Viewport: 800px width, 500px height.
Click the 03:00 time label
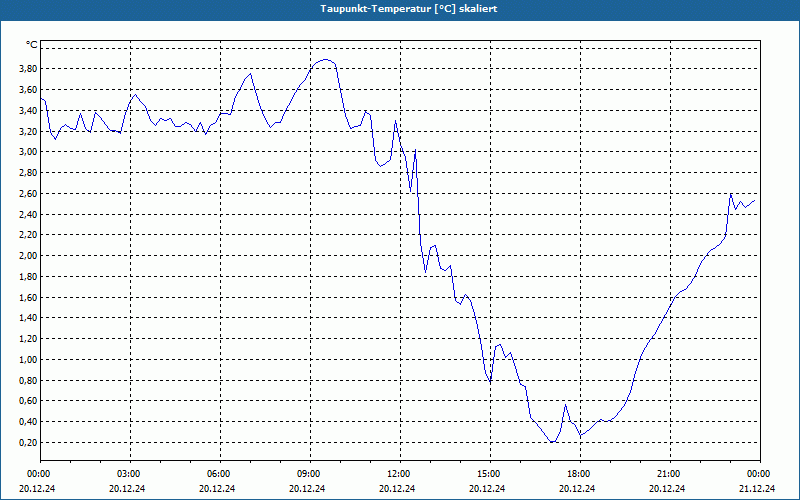[x=131, y=474]
